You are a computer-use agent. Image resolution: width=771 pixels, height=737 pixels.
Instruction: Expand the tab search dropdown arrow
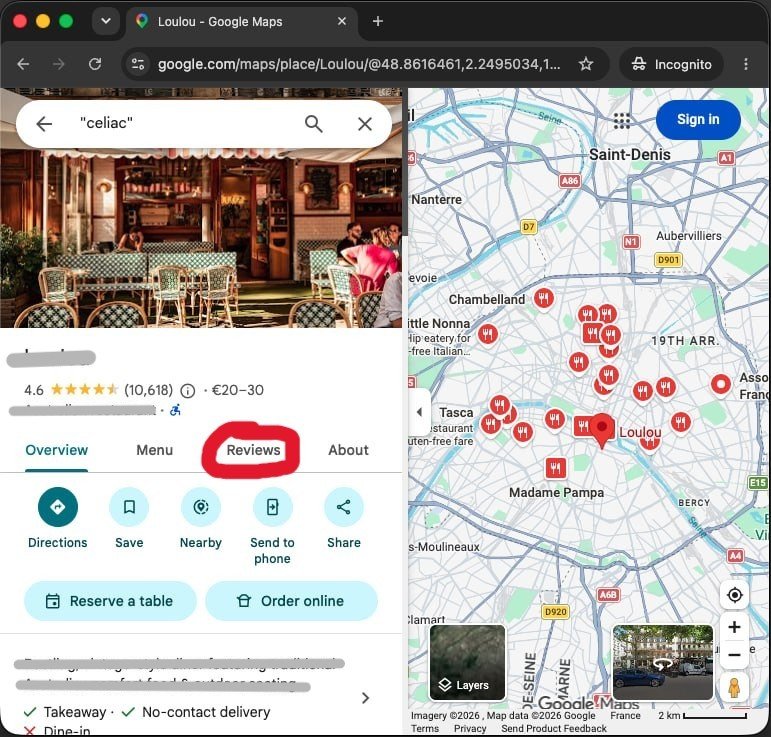tap(106, 21)
